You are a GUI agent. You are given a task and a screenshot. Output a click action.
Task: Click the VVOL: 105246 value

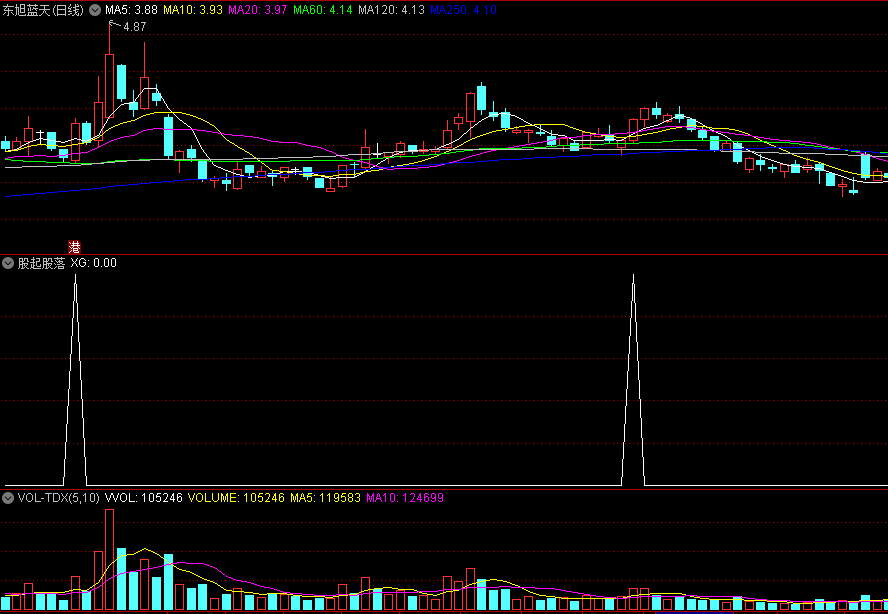(144, 498)
